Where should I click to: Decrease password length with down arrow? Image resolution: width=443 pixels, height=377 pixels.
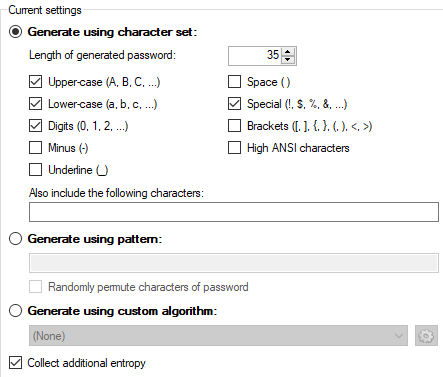click(x=288, y=60)
